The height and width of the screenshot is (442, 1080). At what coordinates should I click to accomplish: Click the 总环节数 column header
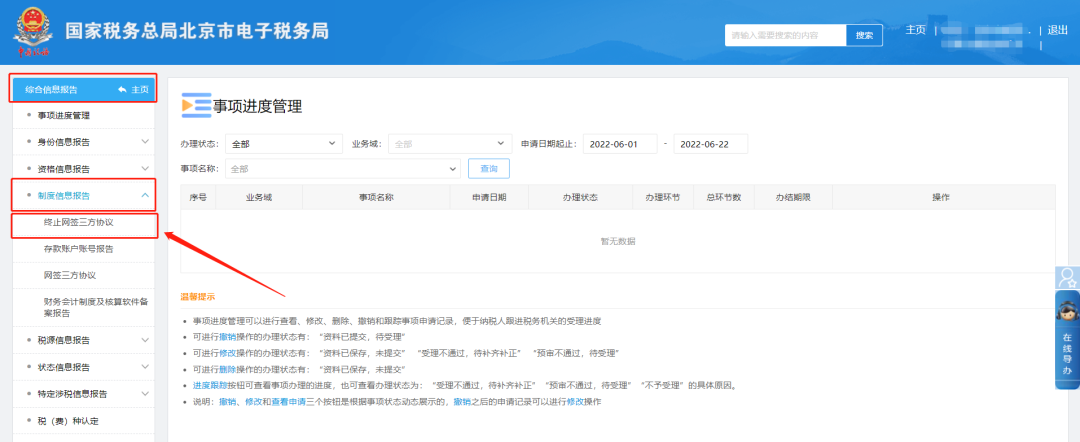click(724, 198)
